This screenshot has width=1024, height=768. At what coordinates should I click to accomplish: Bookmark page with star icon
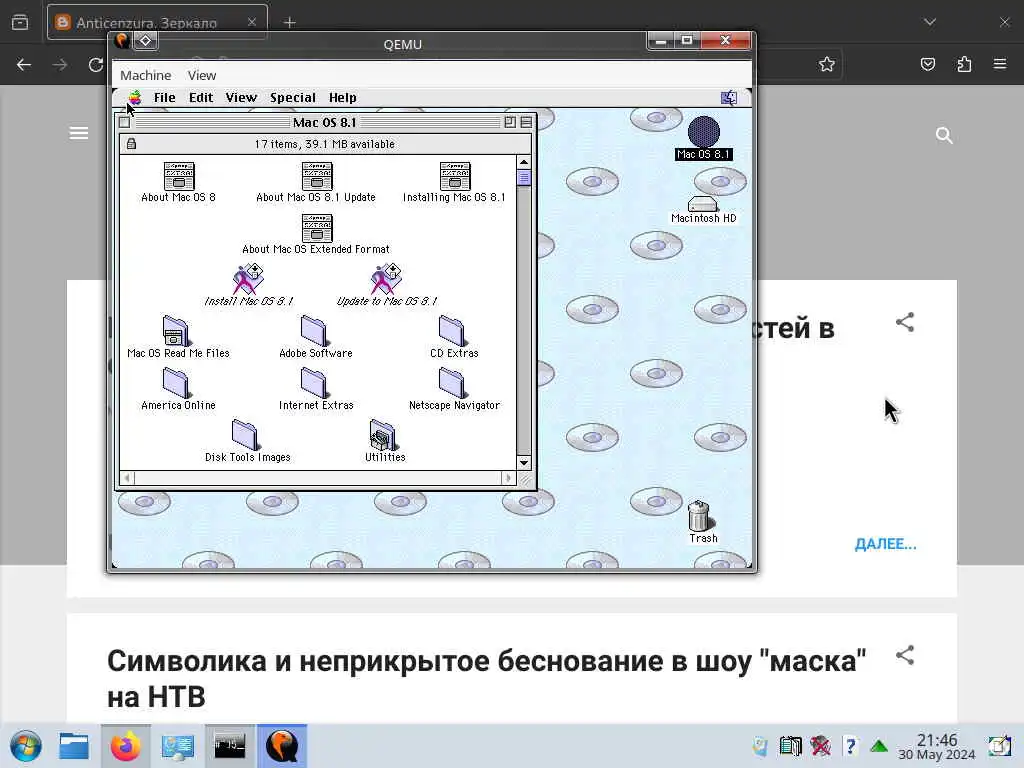[827, 64]
